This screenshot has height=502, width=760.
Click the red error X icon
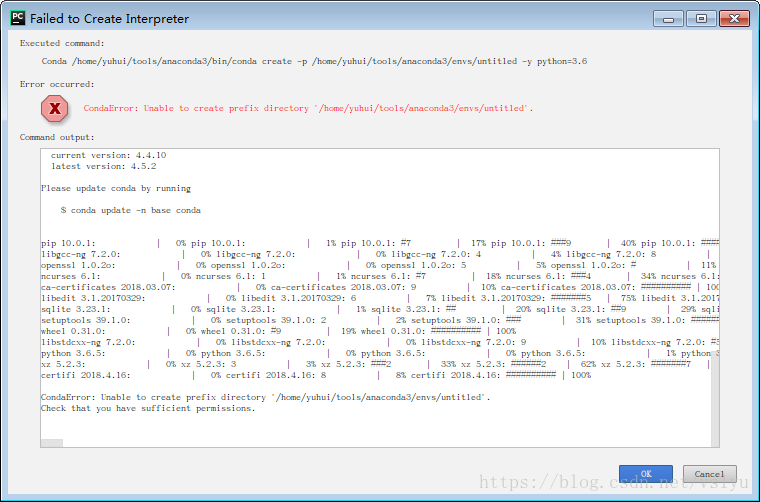click(x=55, y=108)
